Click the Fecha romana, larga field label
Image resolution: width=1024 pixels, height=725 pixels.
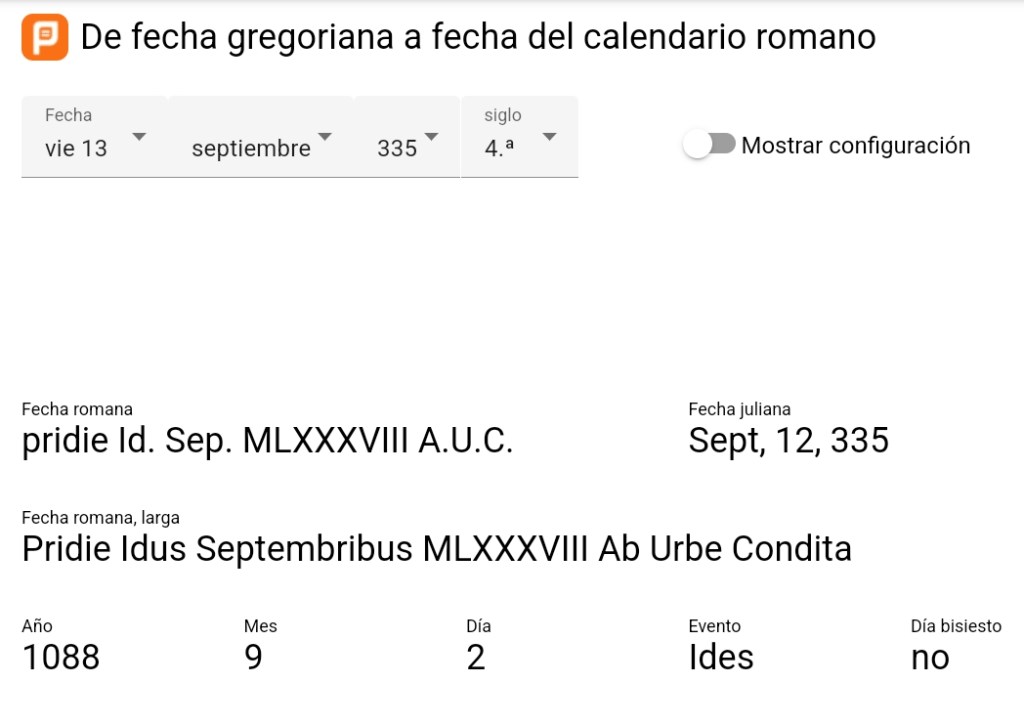pyautogui.click(x=100, y=517)
